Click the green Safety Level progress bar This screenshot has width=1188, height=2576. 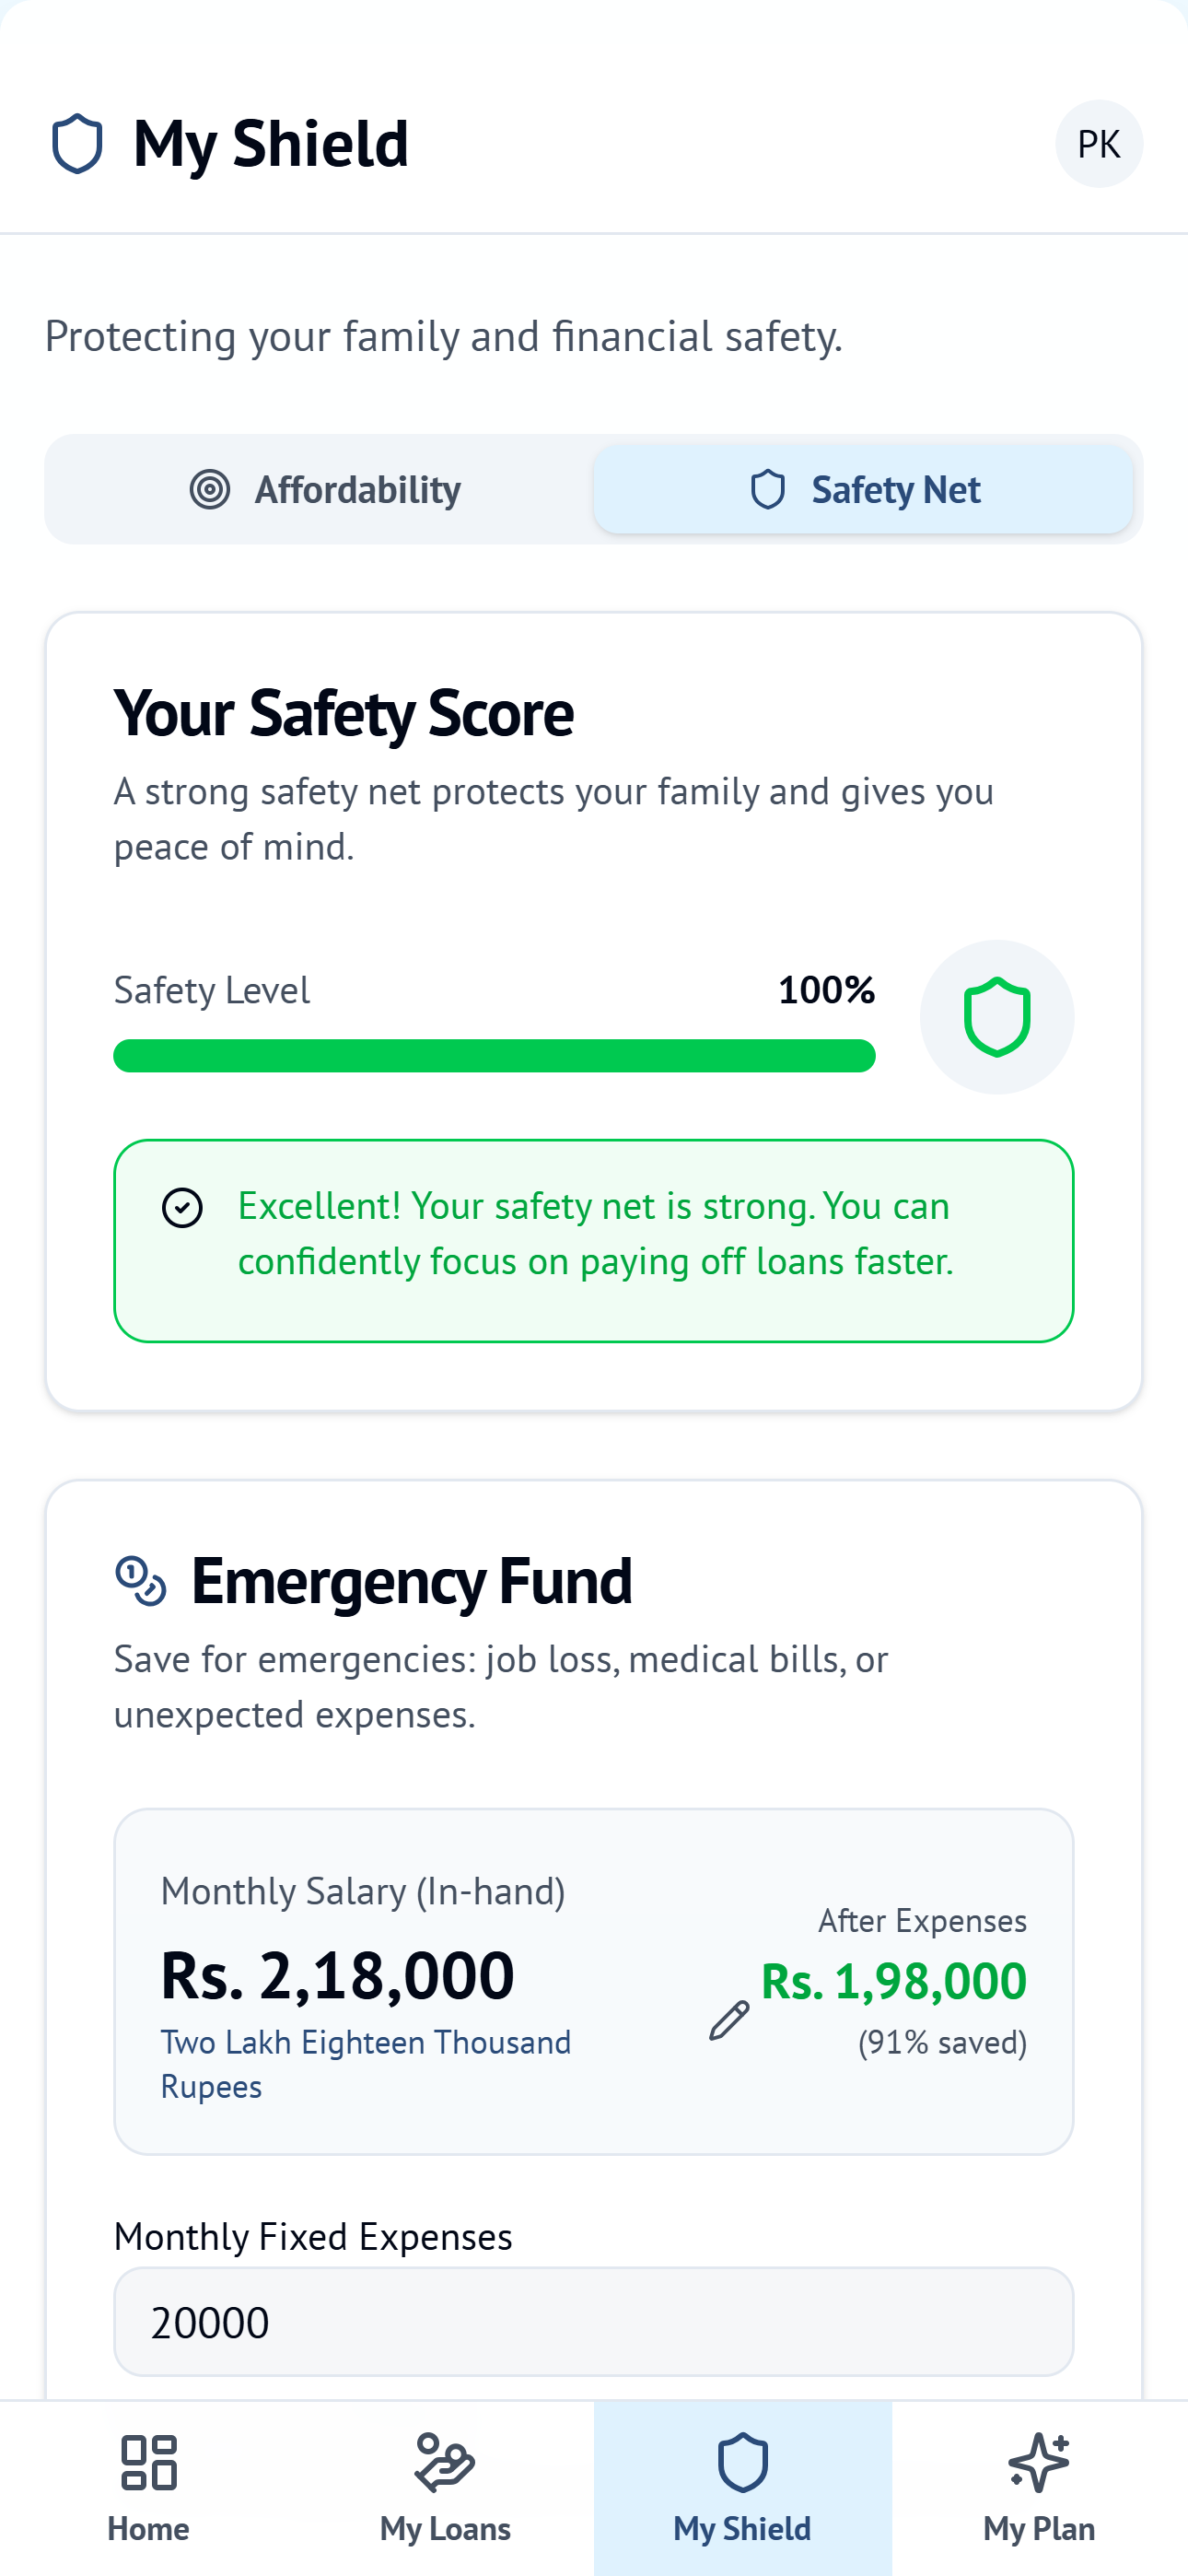pyautogui.click(x=494, y=1055)
